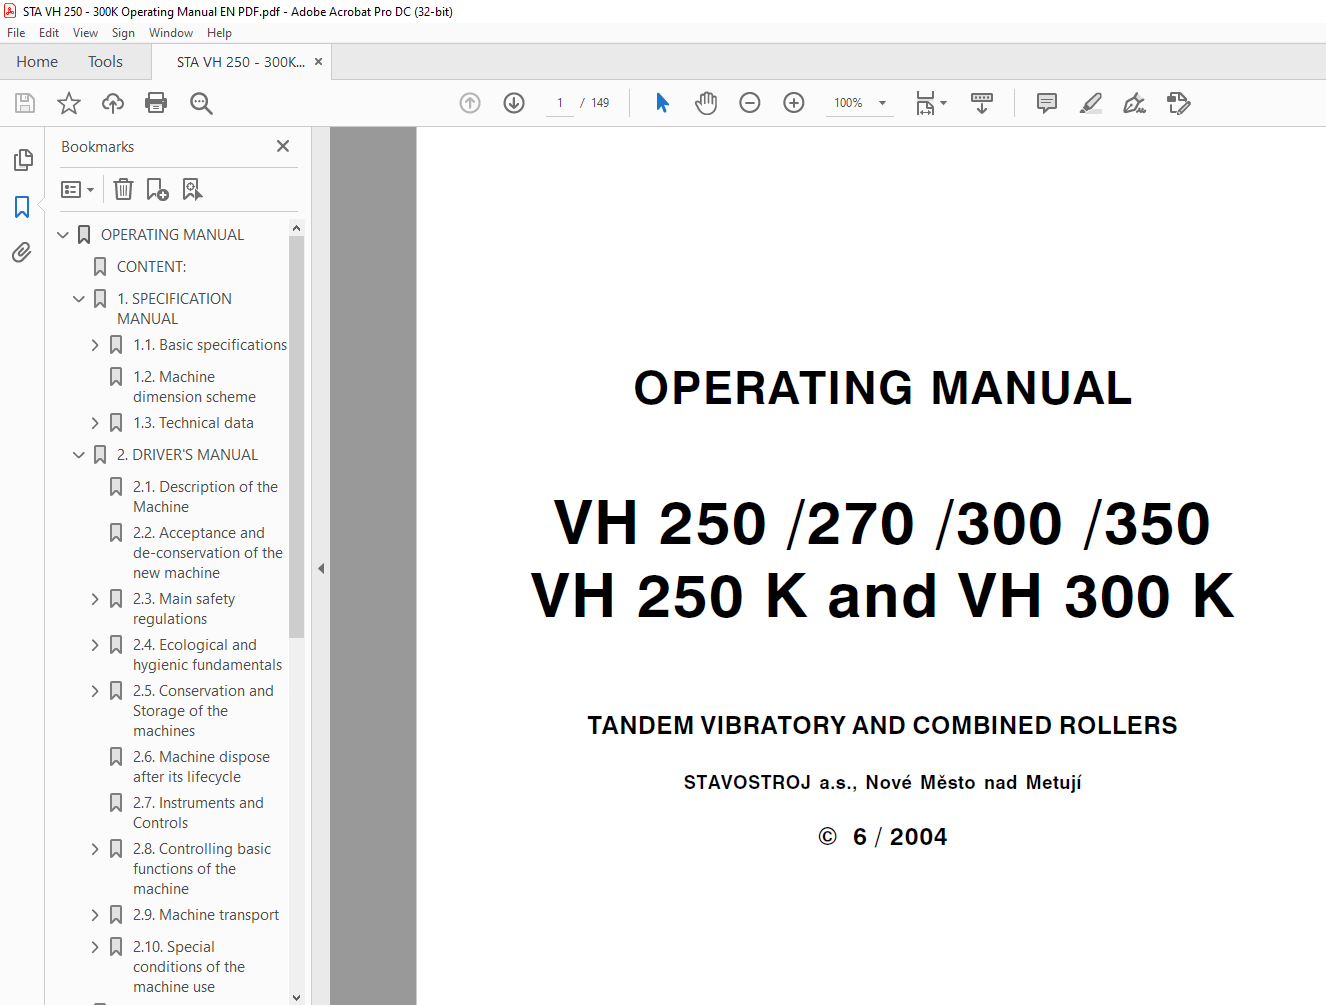This screenshot has width=1326, height=1005.
Task: Open the Fill & Sign pen tool
Action: 1134,103
